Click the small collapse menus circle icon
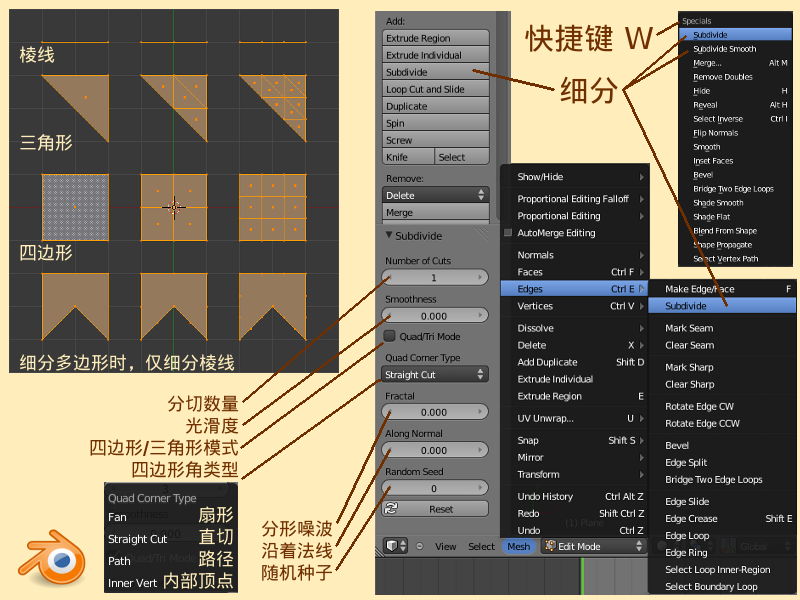Viewport: 800px width, 600px height. 419,546
